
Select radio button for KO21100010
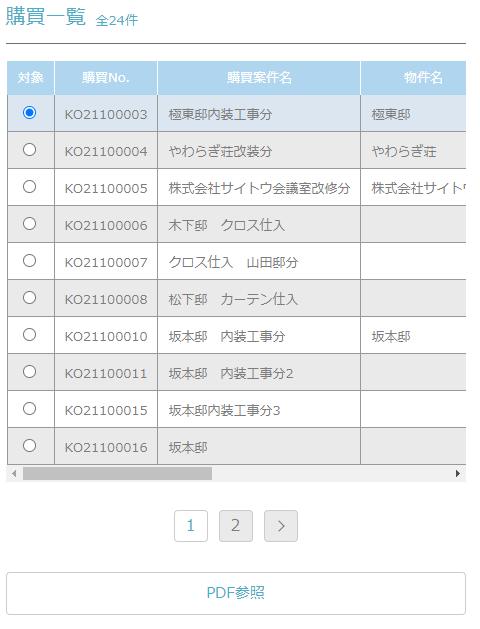(x=29, y=335)
